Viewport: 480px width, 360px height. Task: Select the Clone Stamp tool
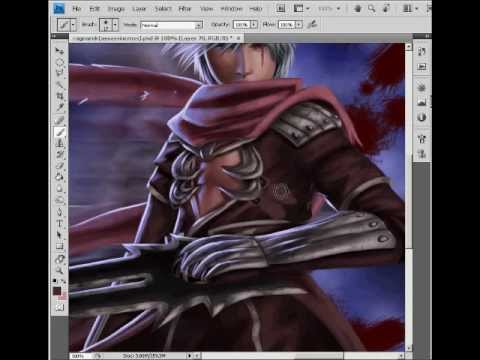(x=59, y=143)
